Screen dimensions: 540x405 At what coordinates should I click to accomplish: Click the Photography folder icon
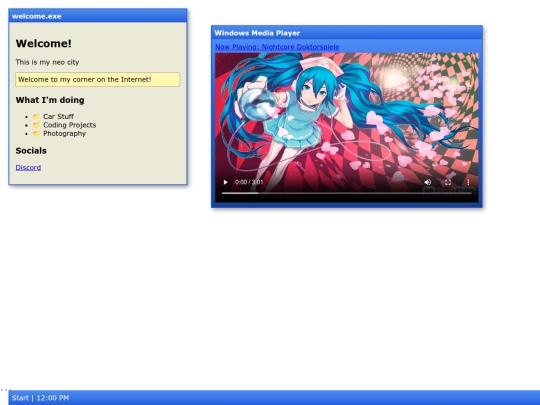pyautogui.click(x=37, y=134)
